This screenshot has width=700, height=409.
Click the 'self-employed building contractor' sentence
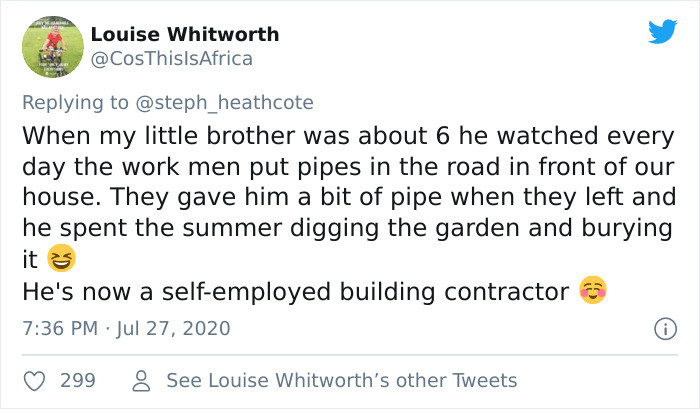pyautogui.click(x=295, y=292)
